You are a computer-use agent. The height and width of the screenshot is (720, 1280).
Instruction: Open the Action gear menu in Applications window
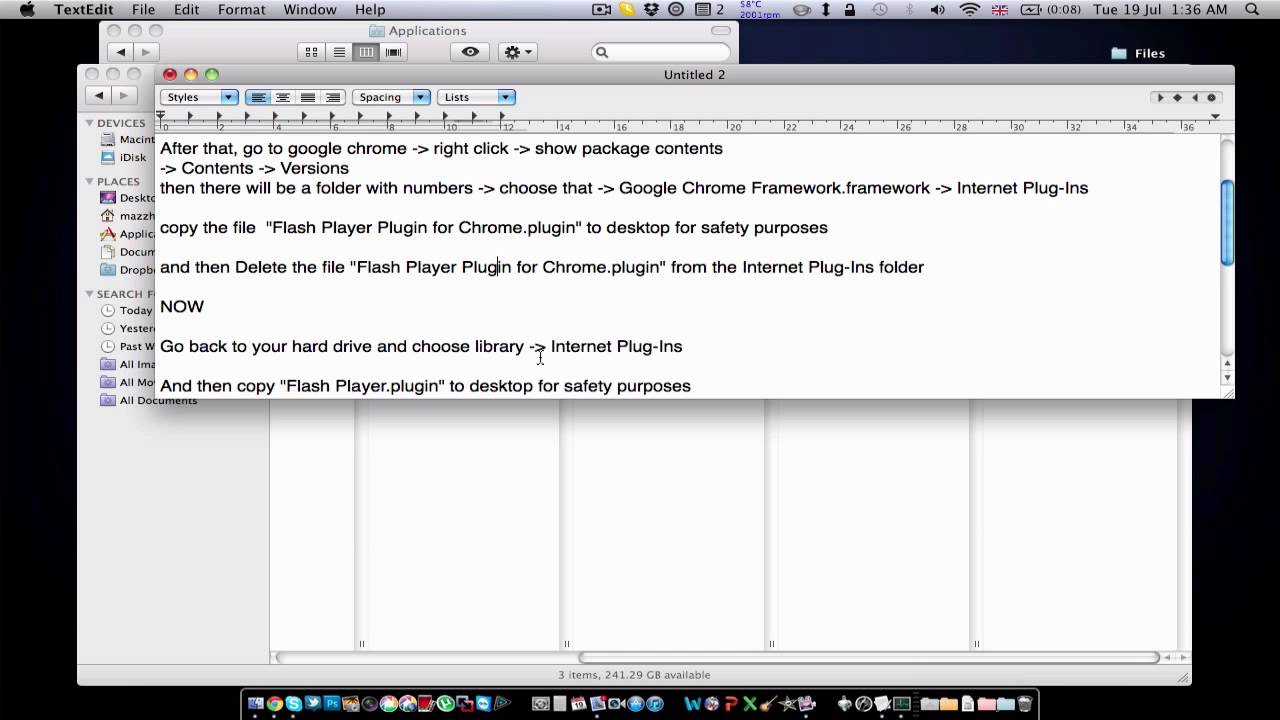518,52
